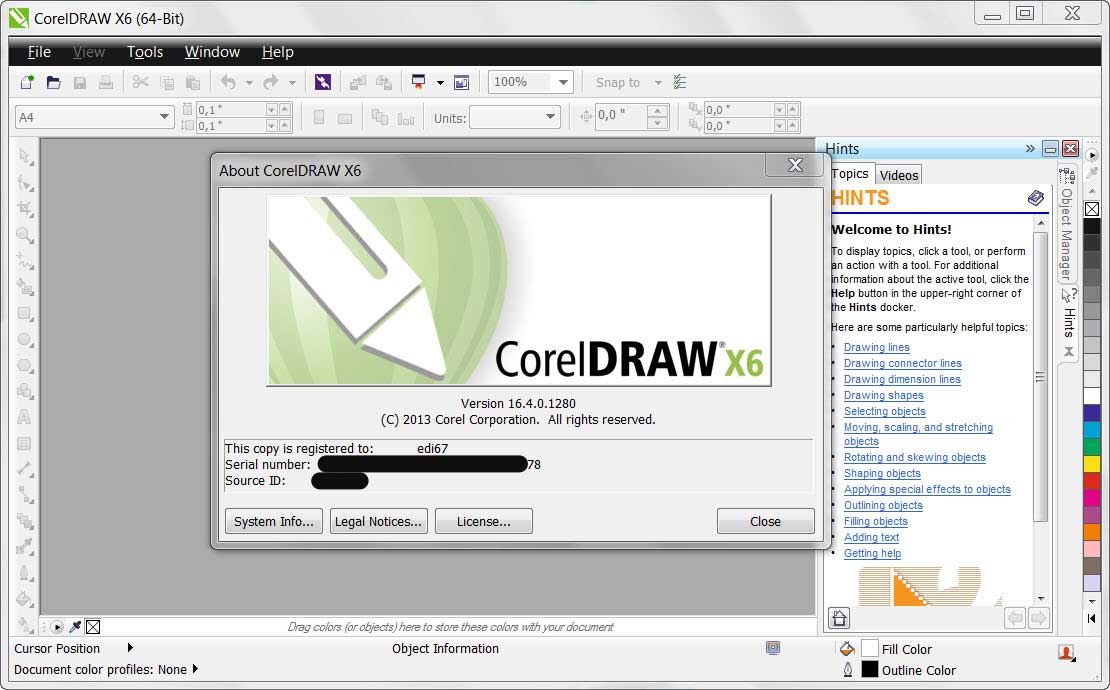Click the Application launcher icon
Viewport: 1110px width, 690px height.
(x=418, y=82)
